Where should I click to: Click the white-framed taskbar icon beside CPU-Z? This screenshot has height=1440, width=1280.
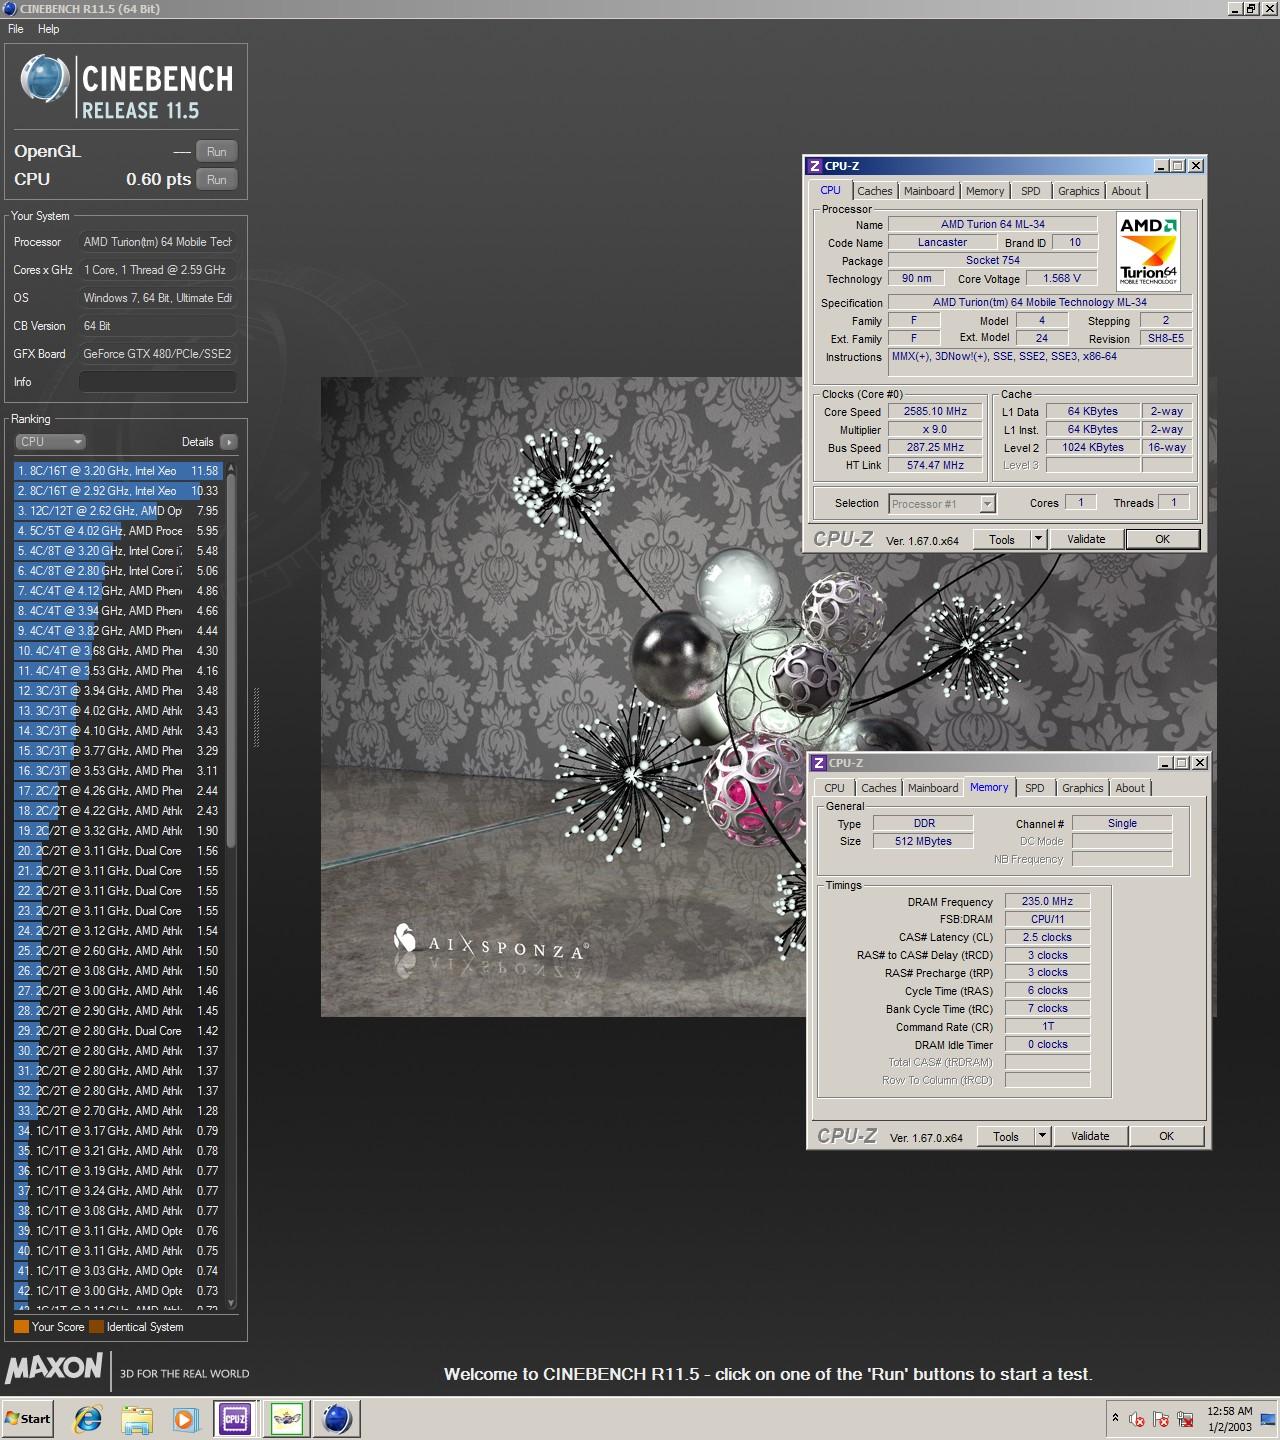coord(287,1418)
